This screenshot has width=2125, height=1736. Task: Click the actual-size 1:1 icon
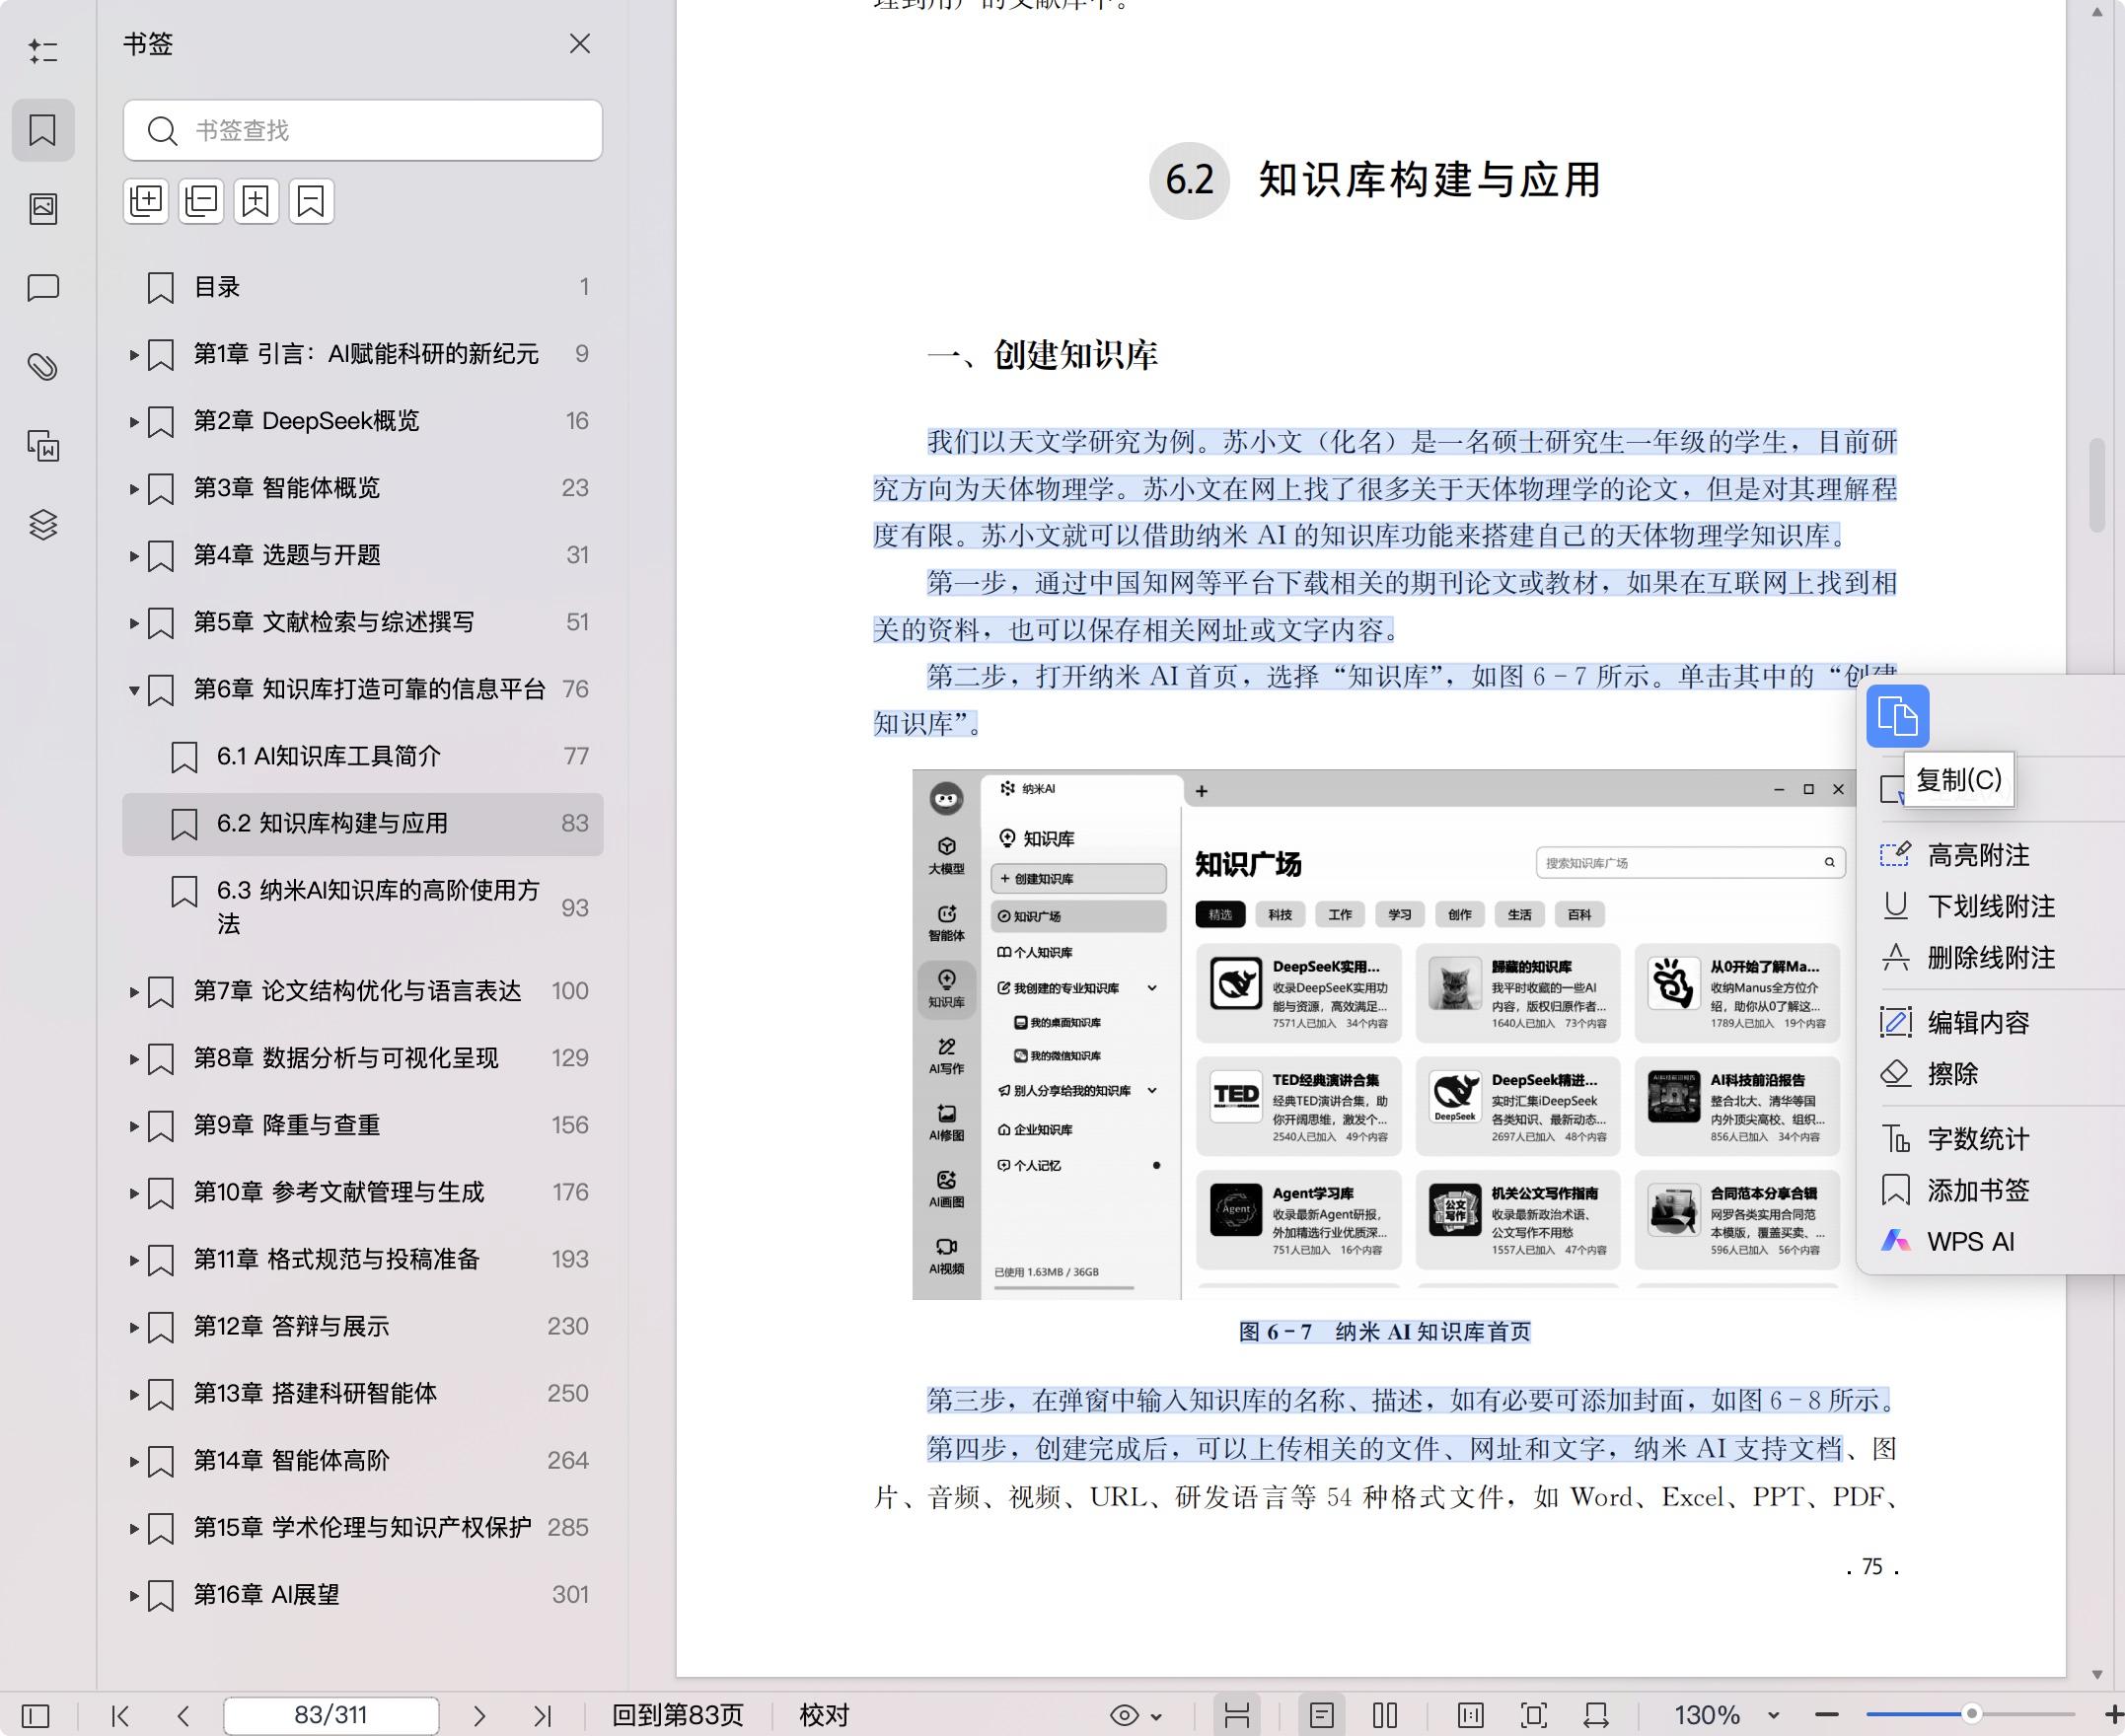coord(1471,1716)
